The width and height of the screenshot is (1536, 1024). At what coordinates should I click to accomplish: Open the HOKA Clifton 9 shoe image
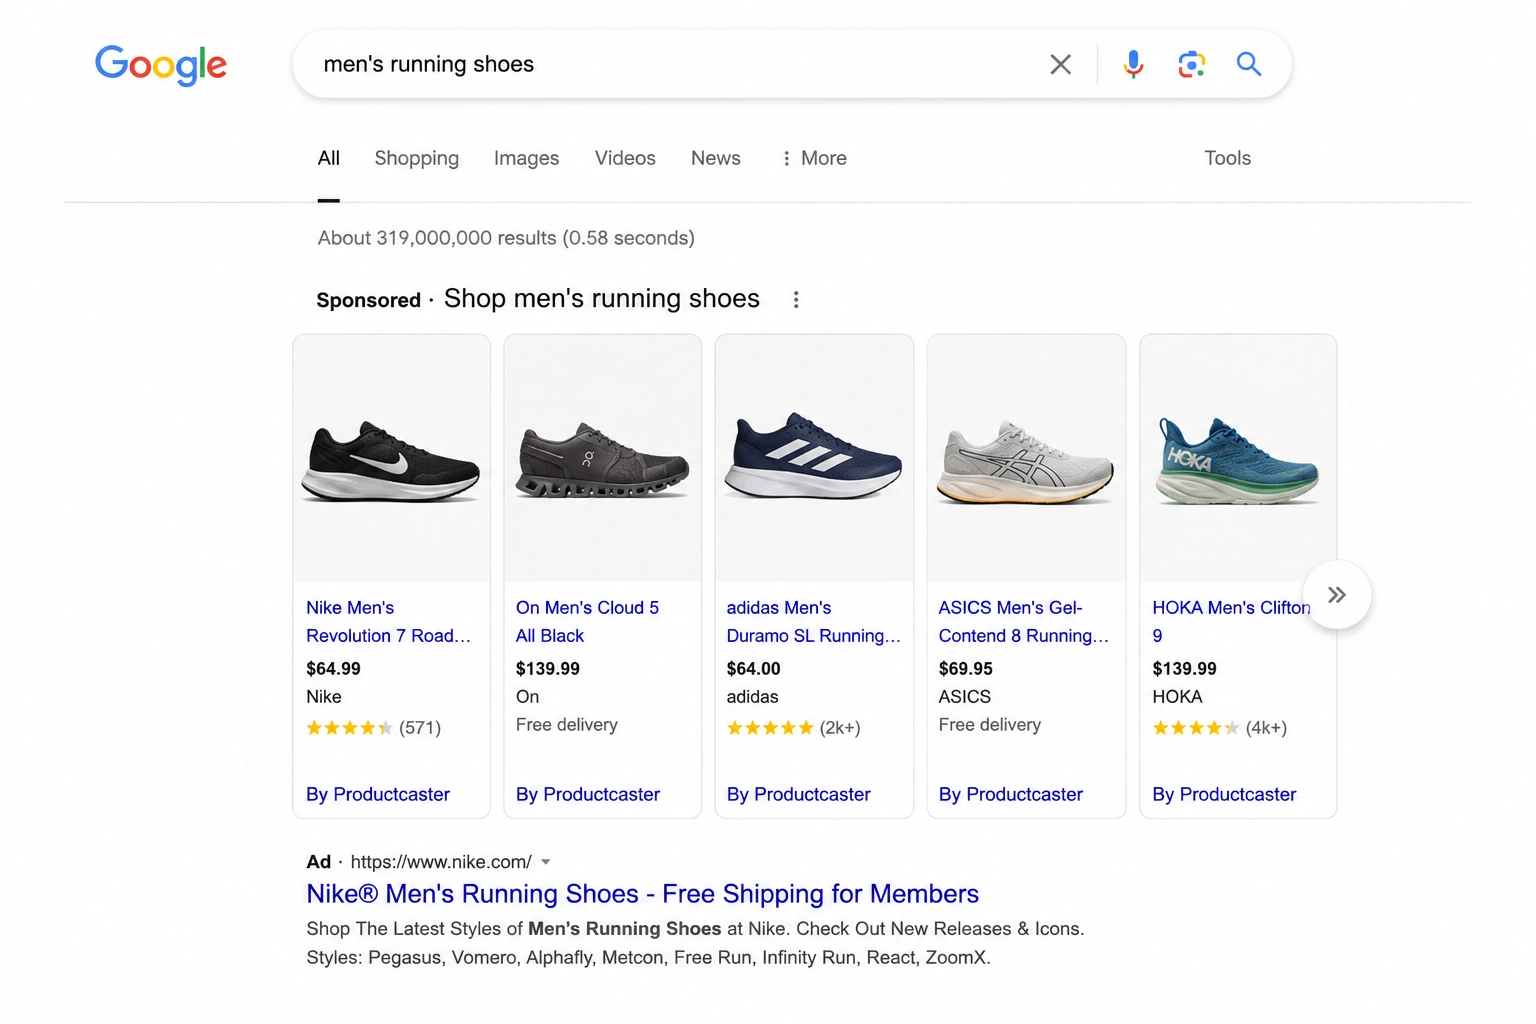tap(1238, 459)
